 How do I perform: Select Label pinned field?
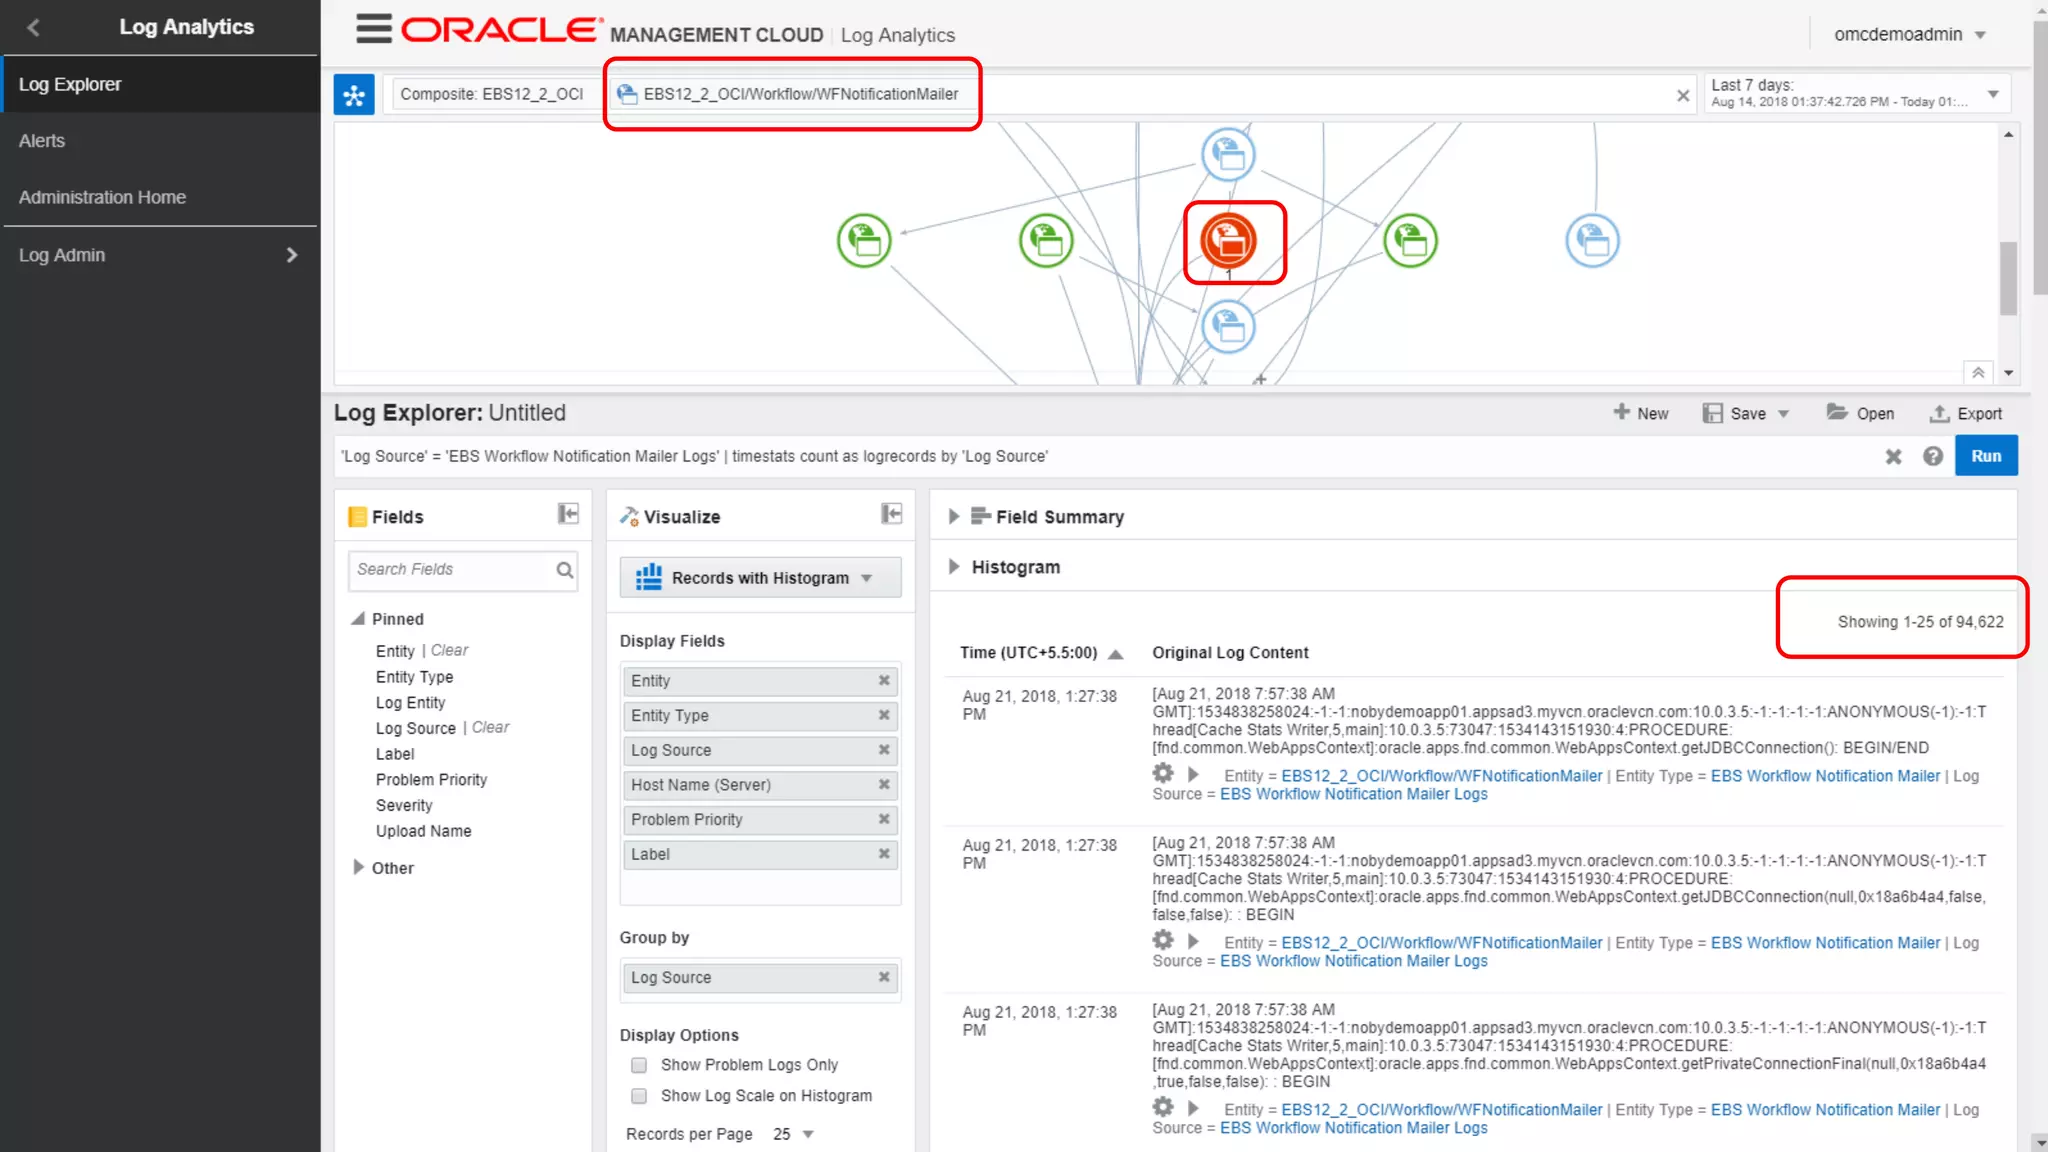(395, 754)
